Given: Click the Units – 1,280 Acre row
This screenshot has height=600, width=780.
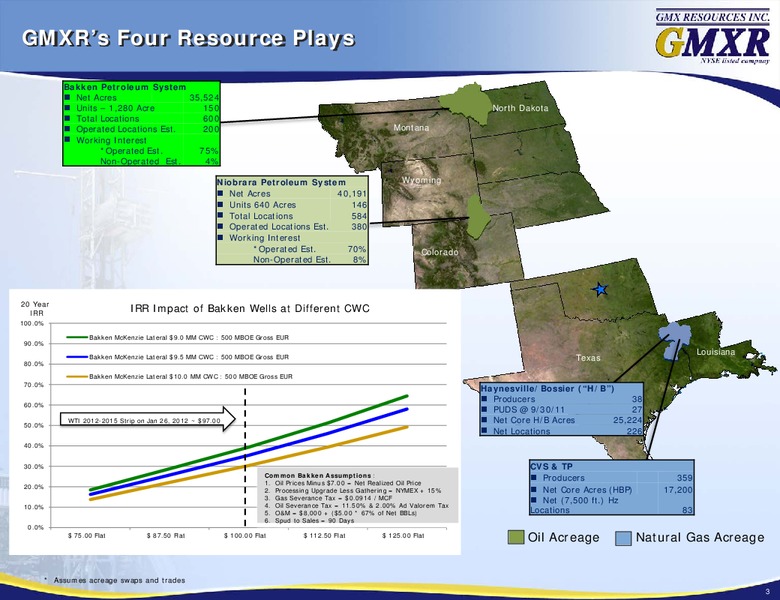Looking at the screenshot, I should (x=142, y=108).
